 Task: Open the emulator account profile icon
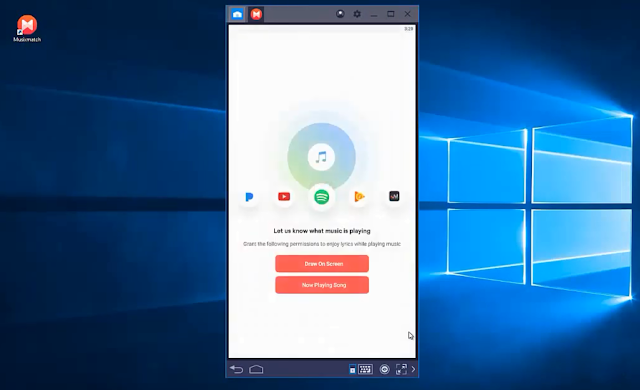pyautogui.click(x=340, y=14)
